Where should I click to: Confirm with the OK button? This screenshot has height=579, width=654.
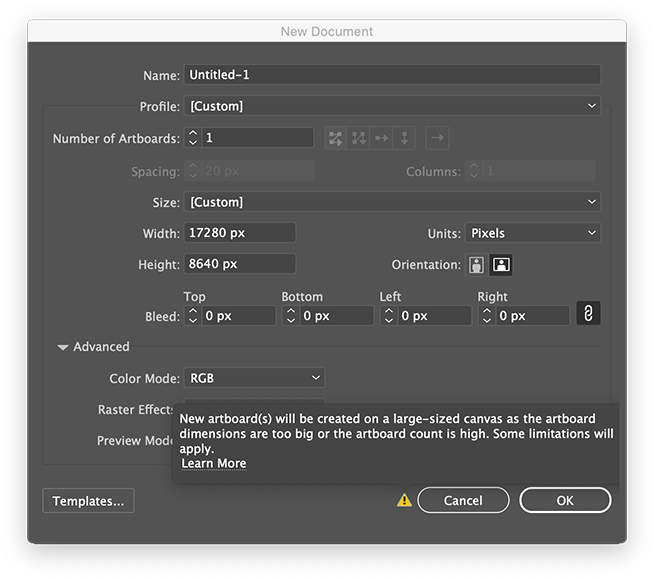coord(565,500)
